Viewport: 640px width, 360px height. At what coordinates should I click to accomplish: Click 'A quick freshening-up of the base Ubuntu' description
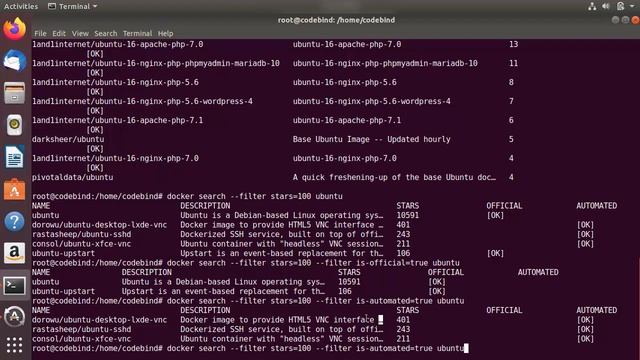coord(394,177)
